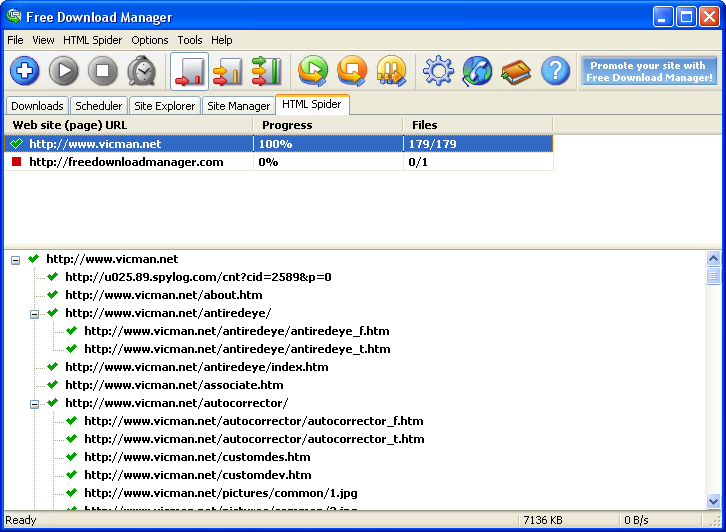The height and width of the screenshot is (532, 726).
Task: Click the Start download play icon
Action: pos(63,71)
